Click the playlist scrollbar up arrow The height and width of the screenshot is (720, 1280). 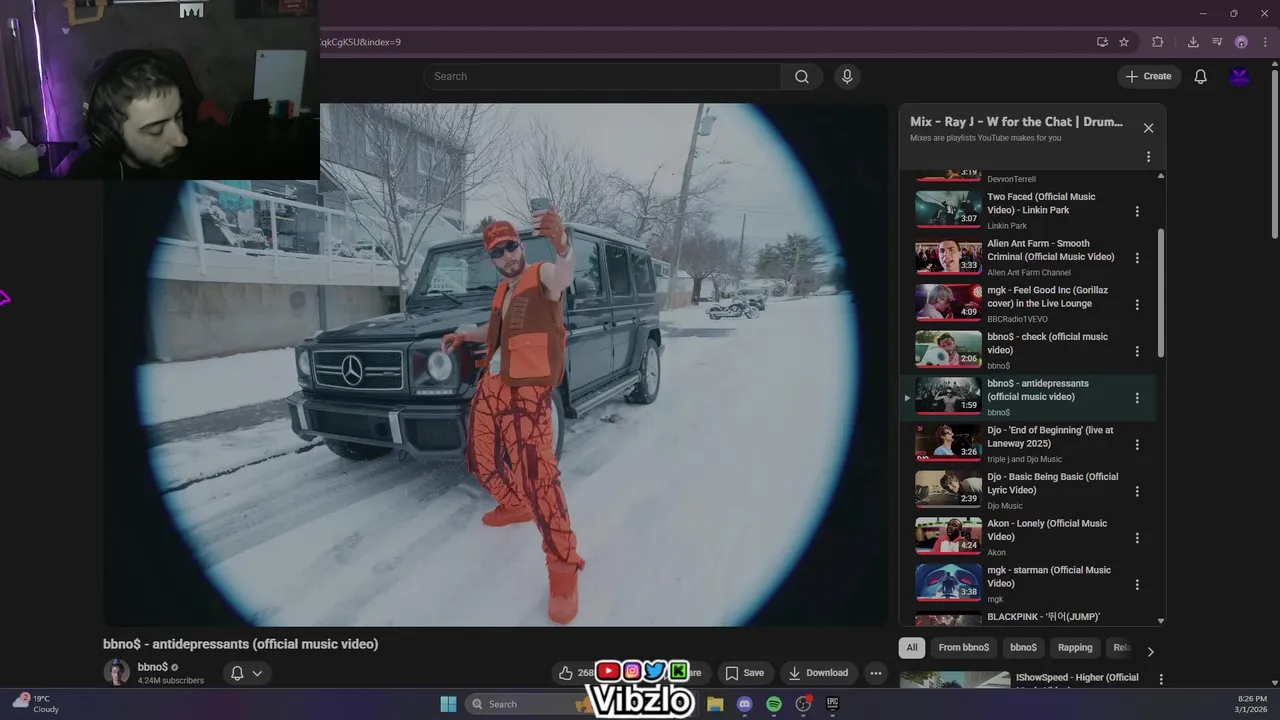(1160, 176)
